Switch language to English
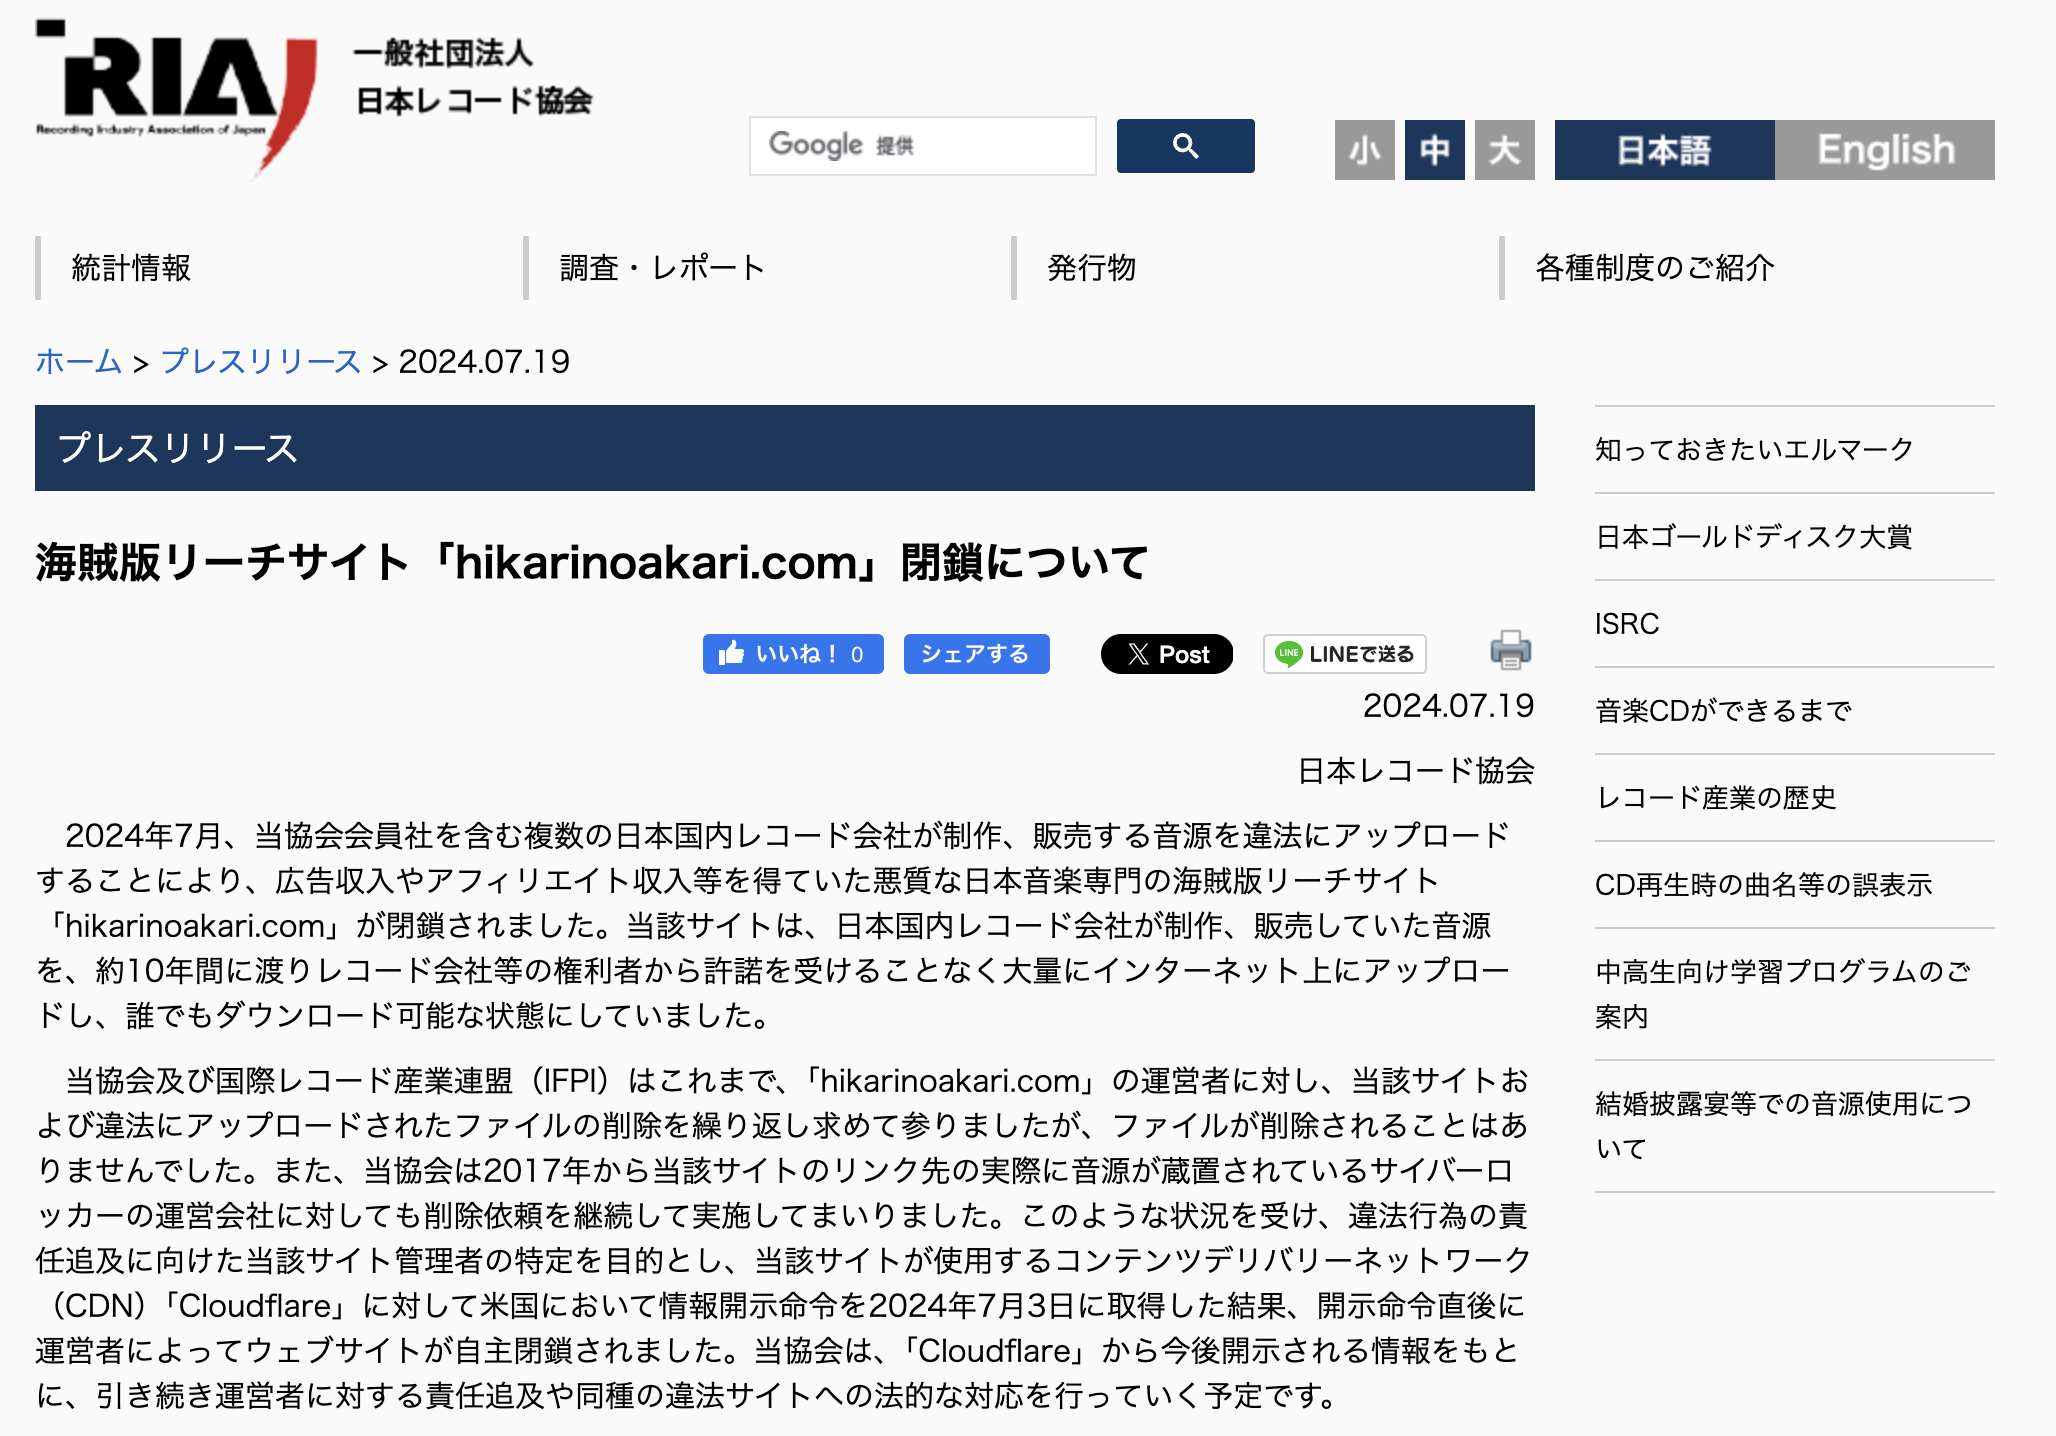This screenshot has height=1436, width=2056. 1884,150
